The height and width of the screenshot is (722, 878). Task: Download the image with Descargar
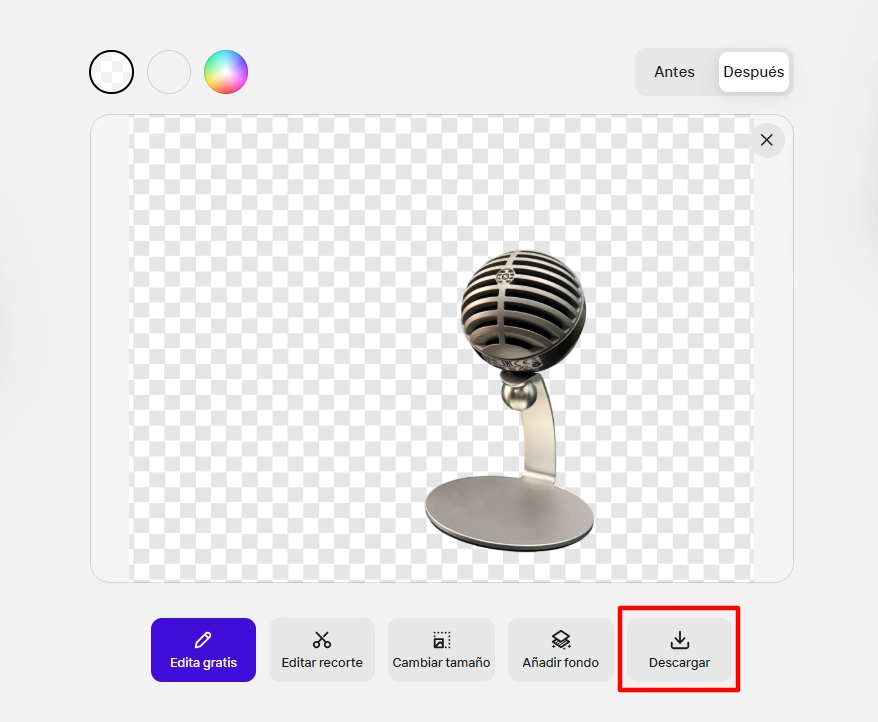click(x=679, y=650)
